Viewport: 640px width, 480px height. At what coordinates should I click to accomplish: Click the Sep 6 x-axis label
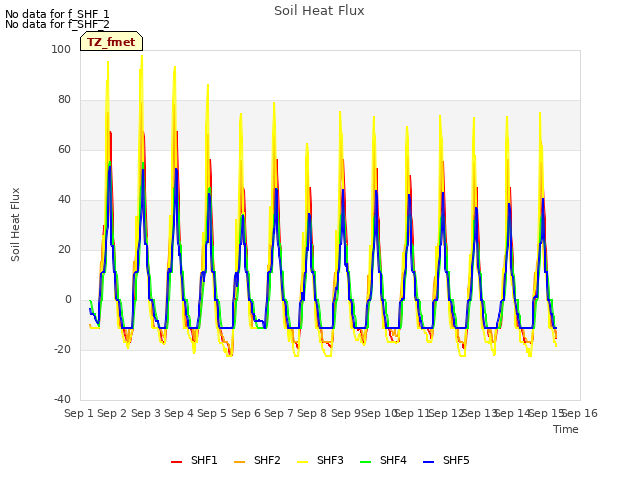[246, 413]
